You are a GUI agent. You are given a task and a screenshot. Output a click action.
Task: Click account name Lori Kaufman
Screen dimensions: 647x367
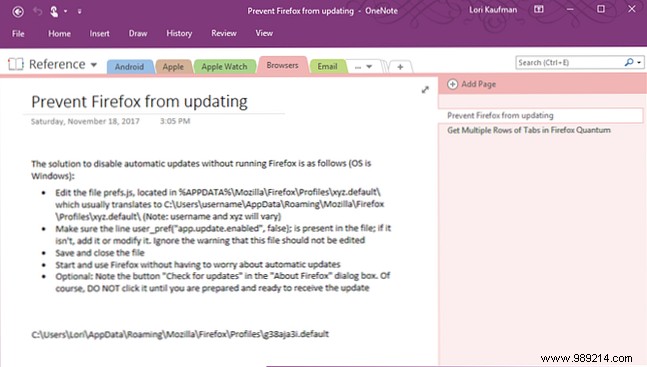(x=493, y=9)
